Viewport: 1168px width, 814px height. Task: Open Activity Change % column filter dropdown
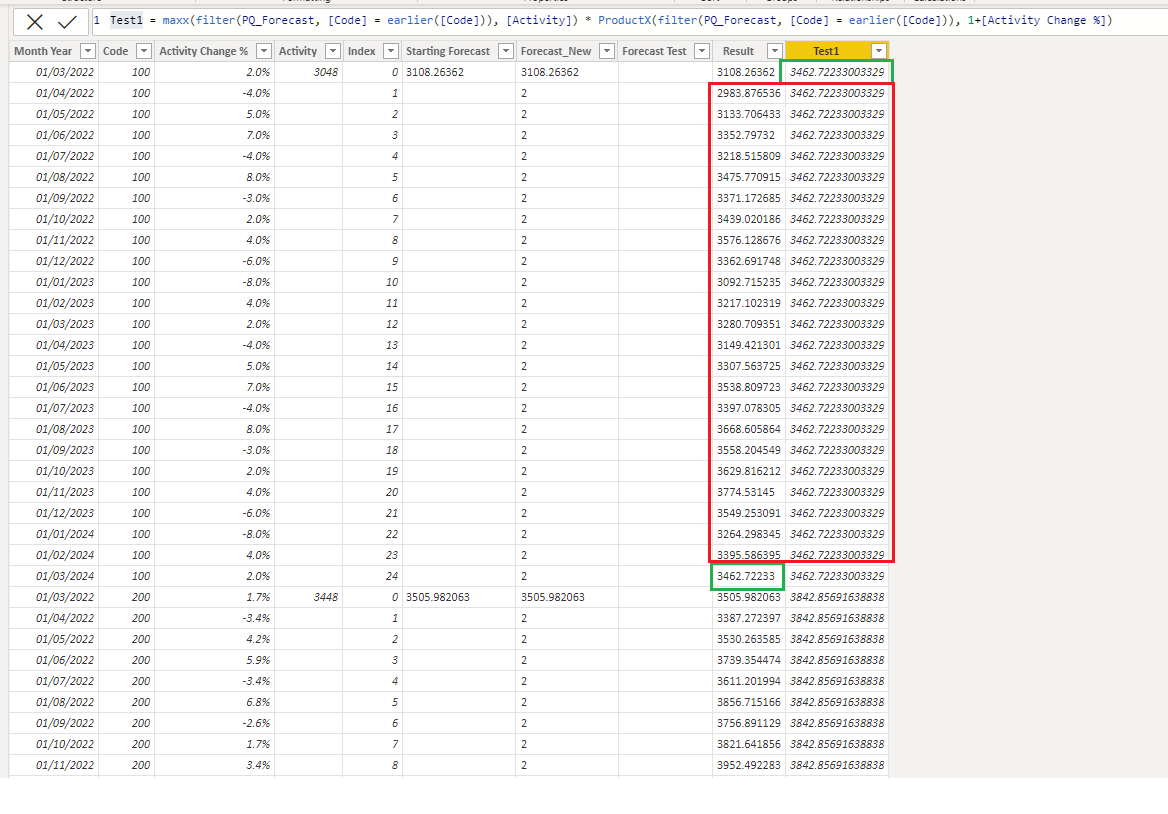point(264,51)
